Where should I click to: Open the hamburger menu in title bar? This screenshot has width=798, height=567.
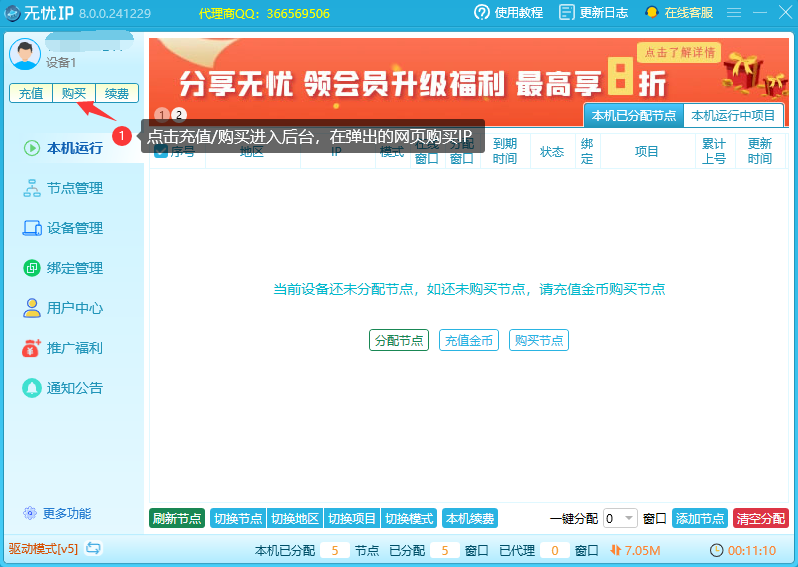tap(733, 13)
